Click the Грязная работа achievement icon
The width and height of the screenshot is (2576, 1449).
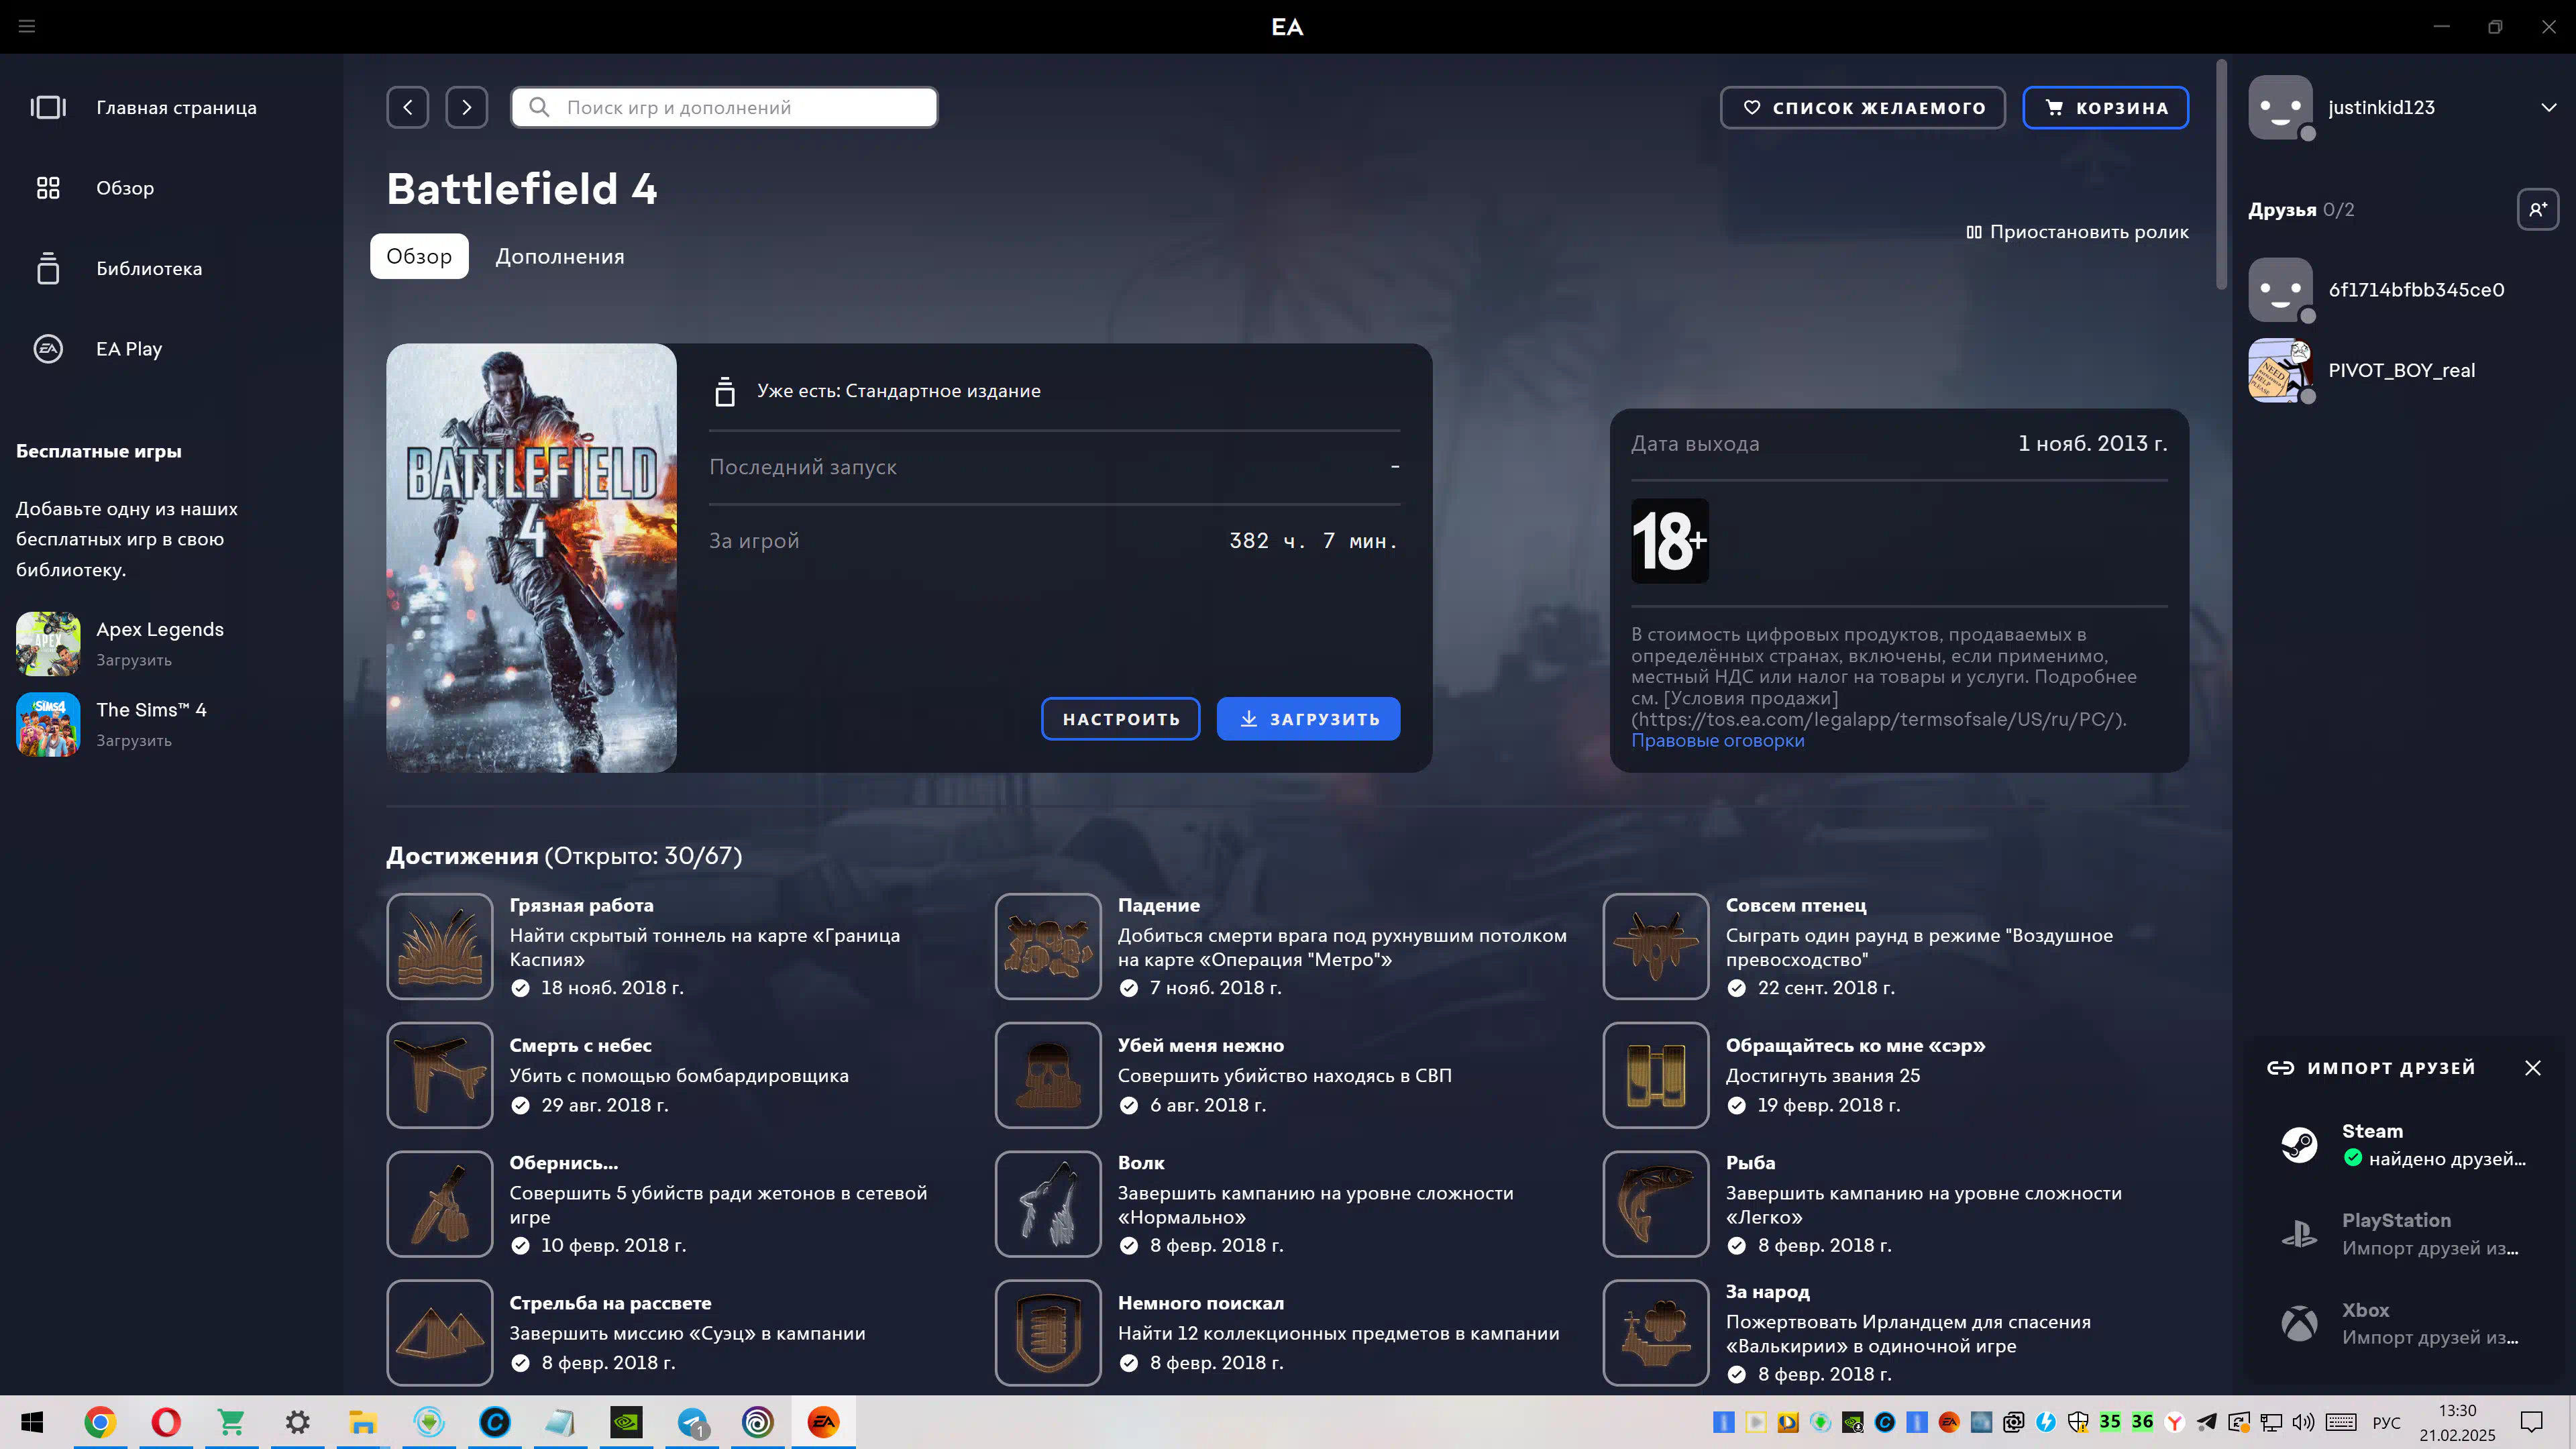[x=440, y=946]
